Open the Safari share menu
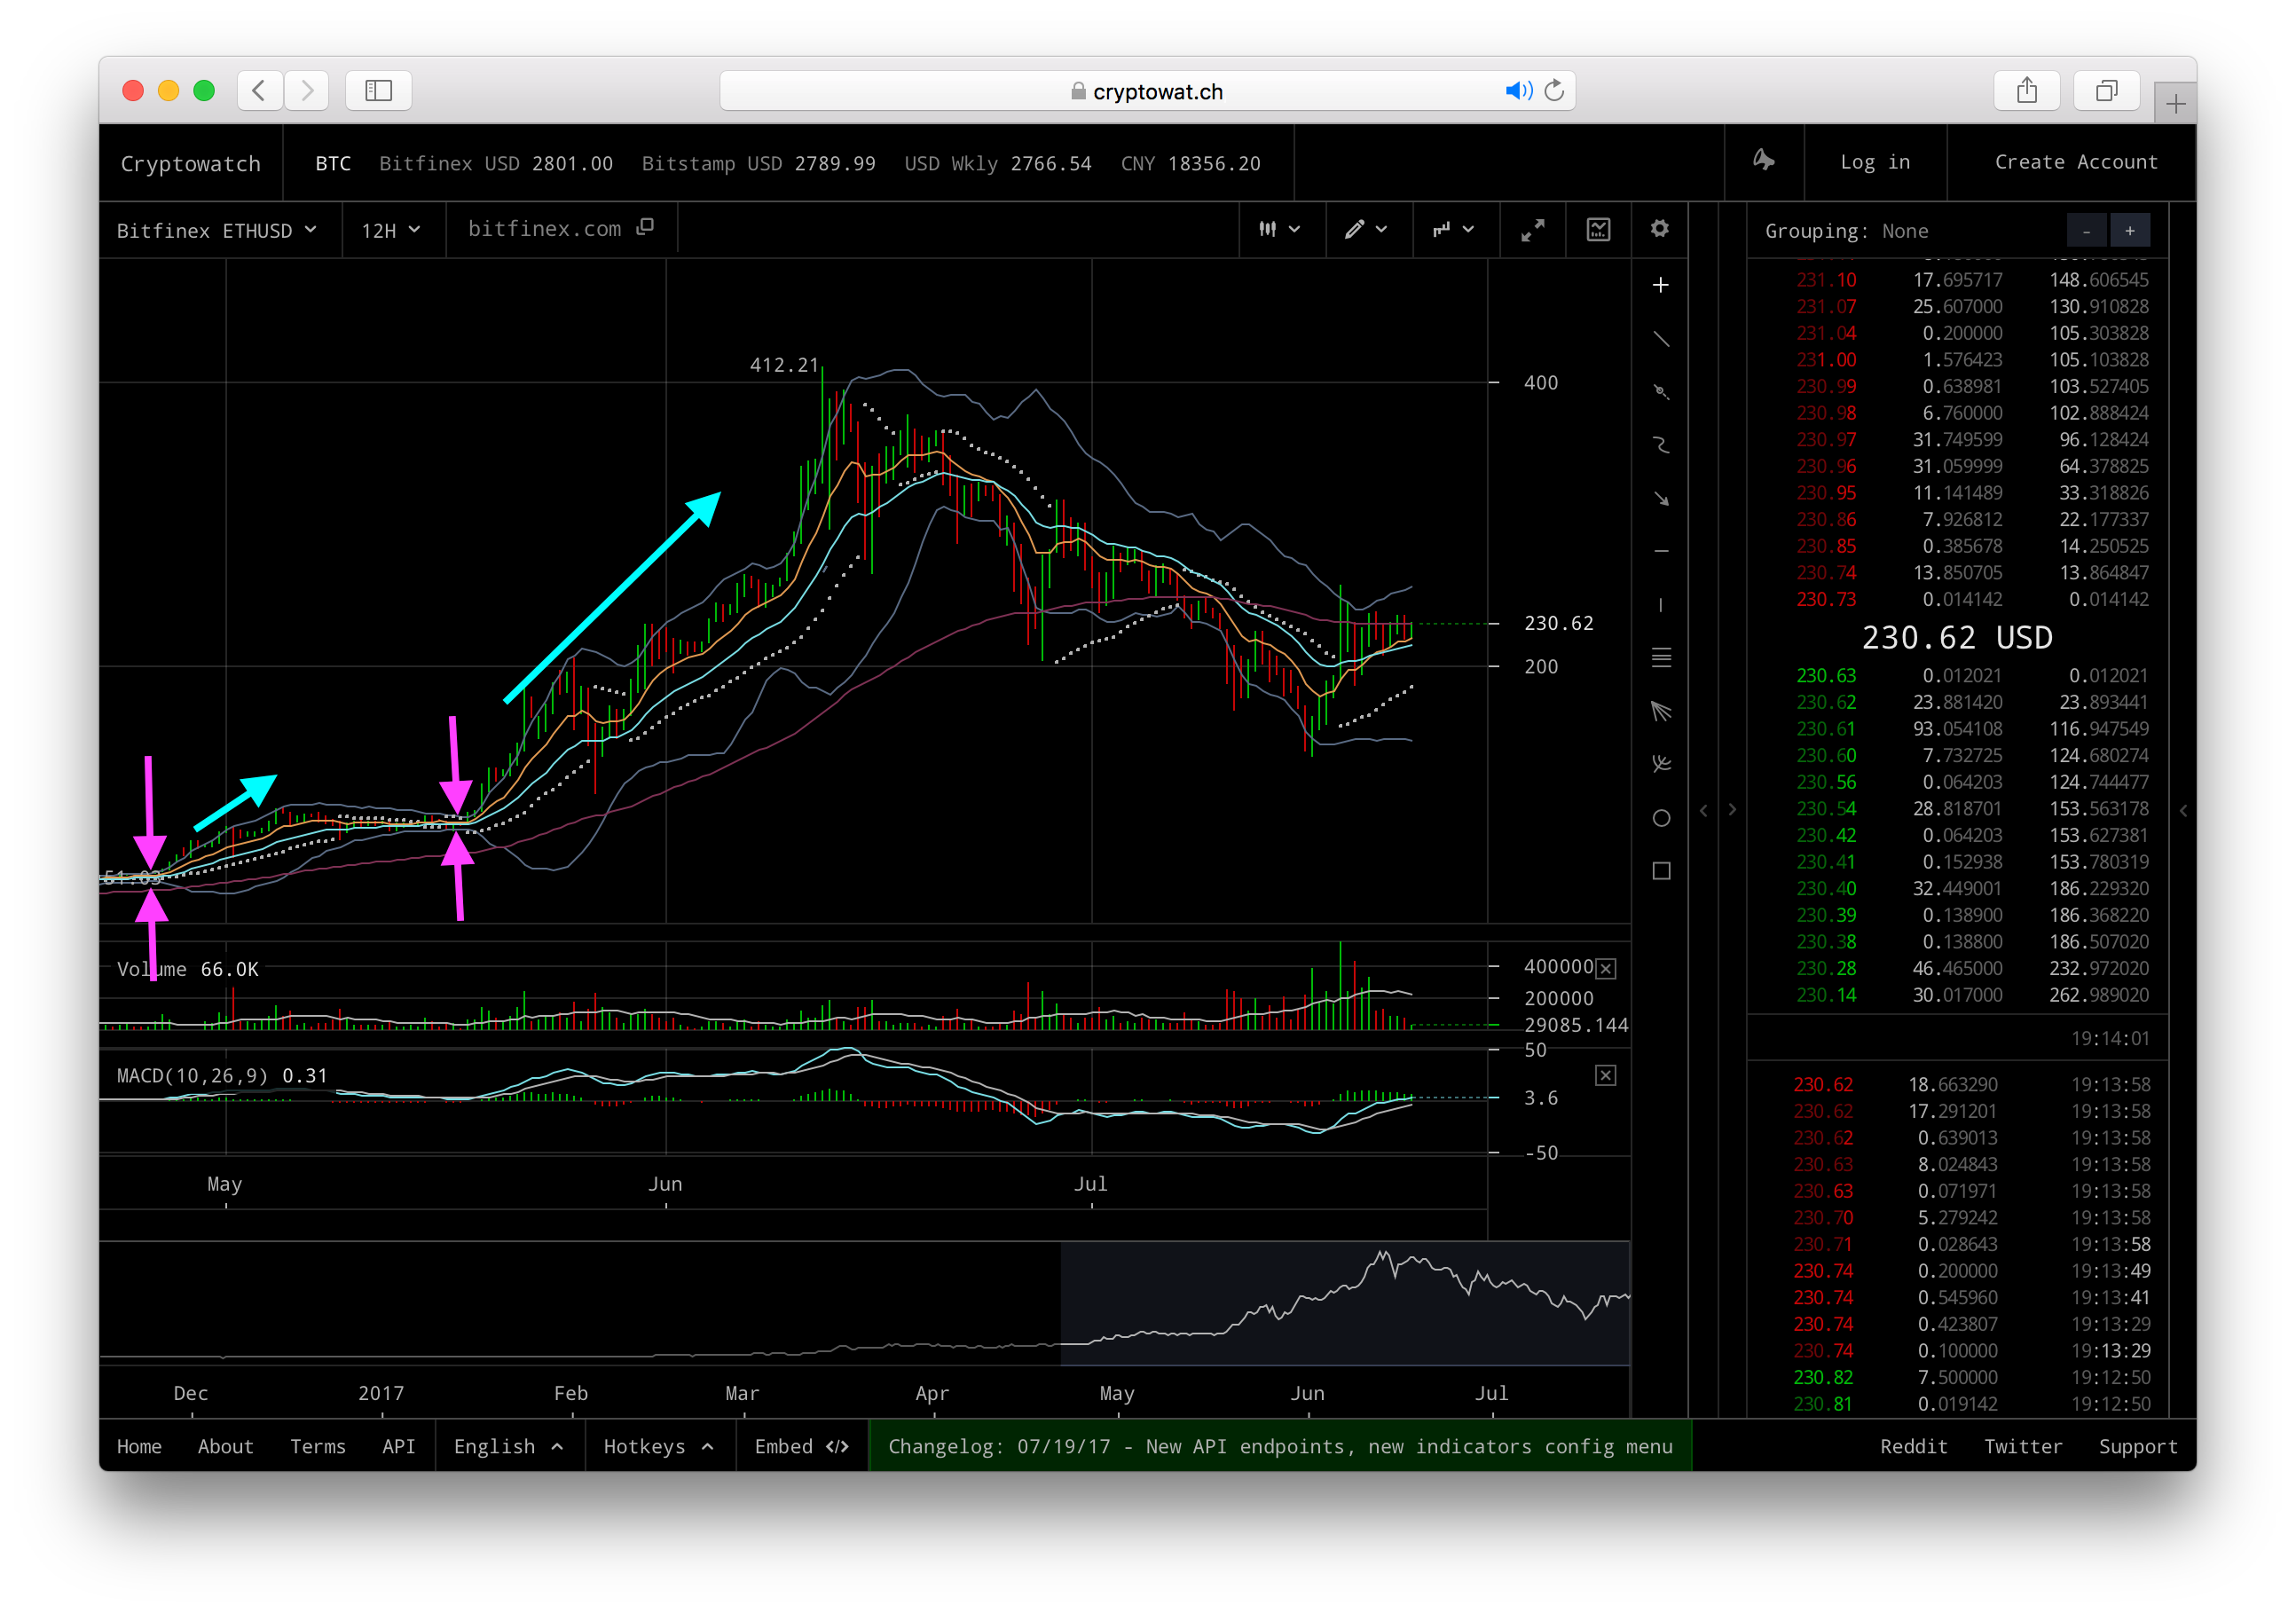 2026,91
